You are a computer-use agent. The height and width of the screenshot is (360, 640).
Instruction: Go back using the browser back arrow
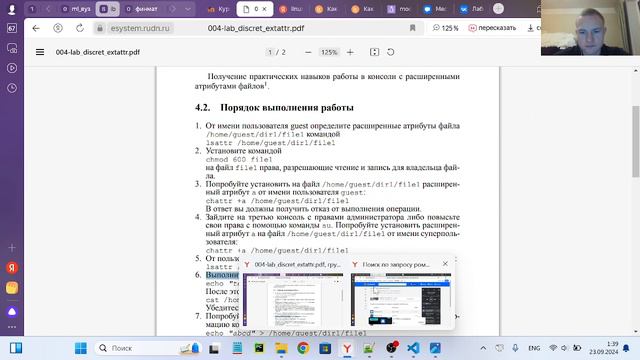[x=36, y=28]
